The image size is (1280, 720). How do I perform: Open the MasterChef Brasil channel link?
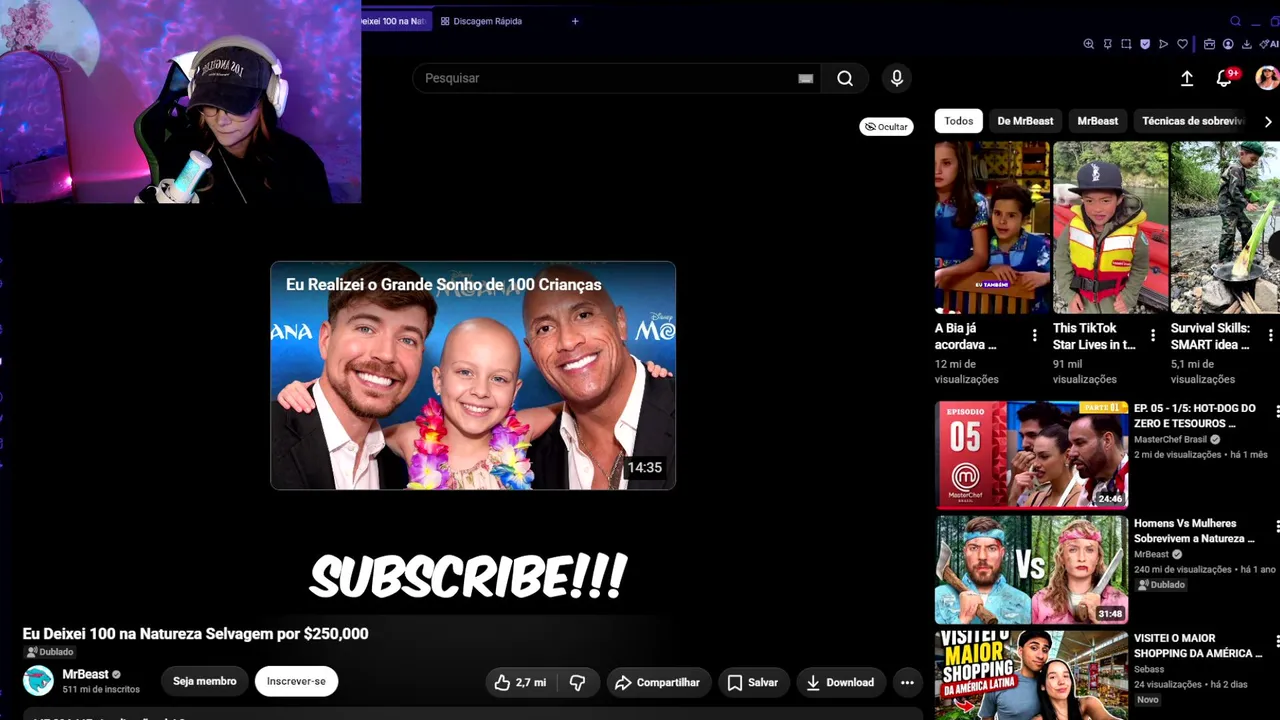point(1170,439)
